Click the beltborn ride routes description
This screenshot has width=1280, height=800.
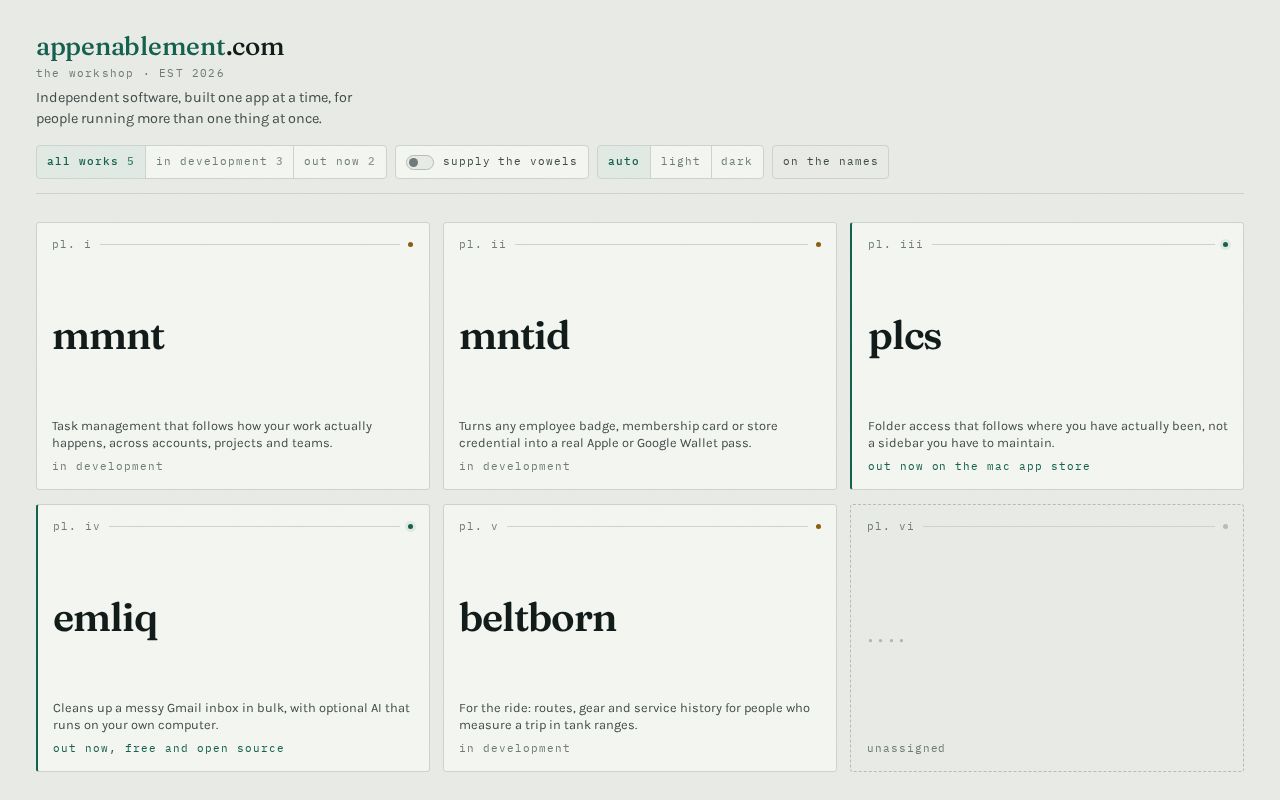tap(634, 716)
